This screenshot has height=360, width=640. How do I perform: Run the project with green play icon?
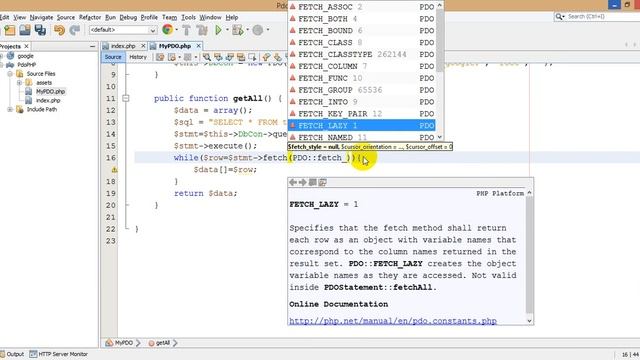click(x=218, y=30)
